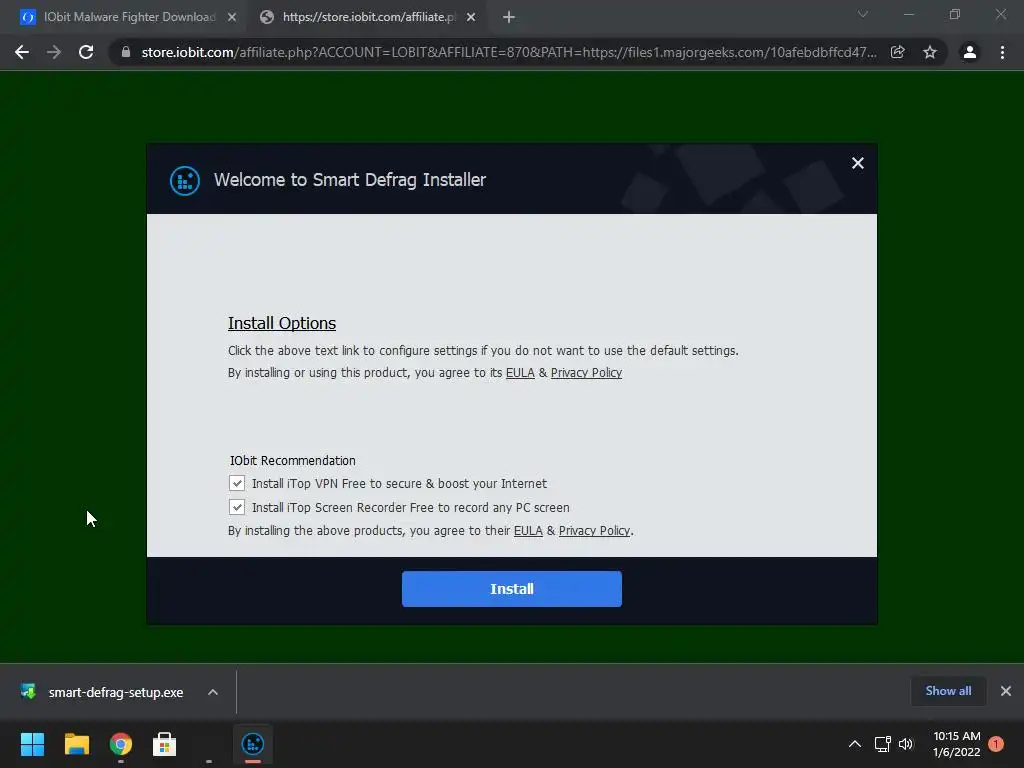Uncheck Install iTop VPN Free checkbox
The image size is (1024, 768).
(237, 483)
